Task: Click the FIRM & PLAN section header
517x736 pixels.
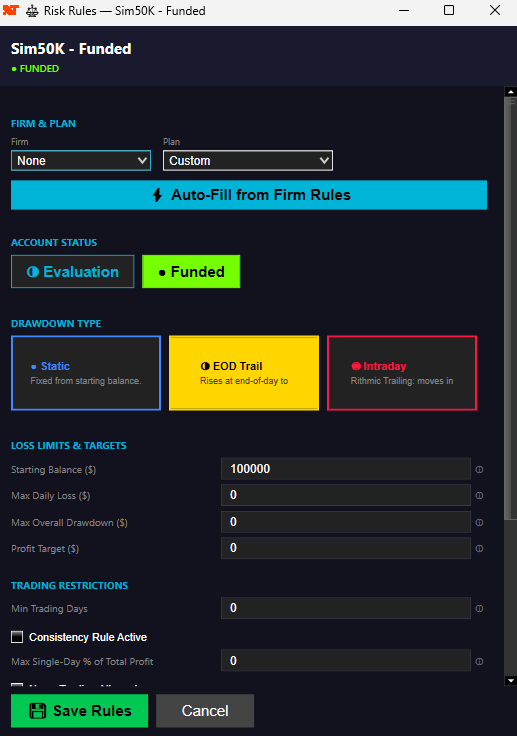Action: tap(43, 123)
